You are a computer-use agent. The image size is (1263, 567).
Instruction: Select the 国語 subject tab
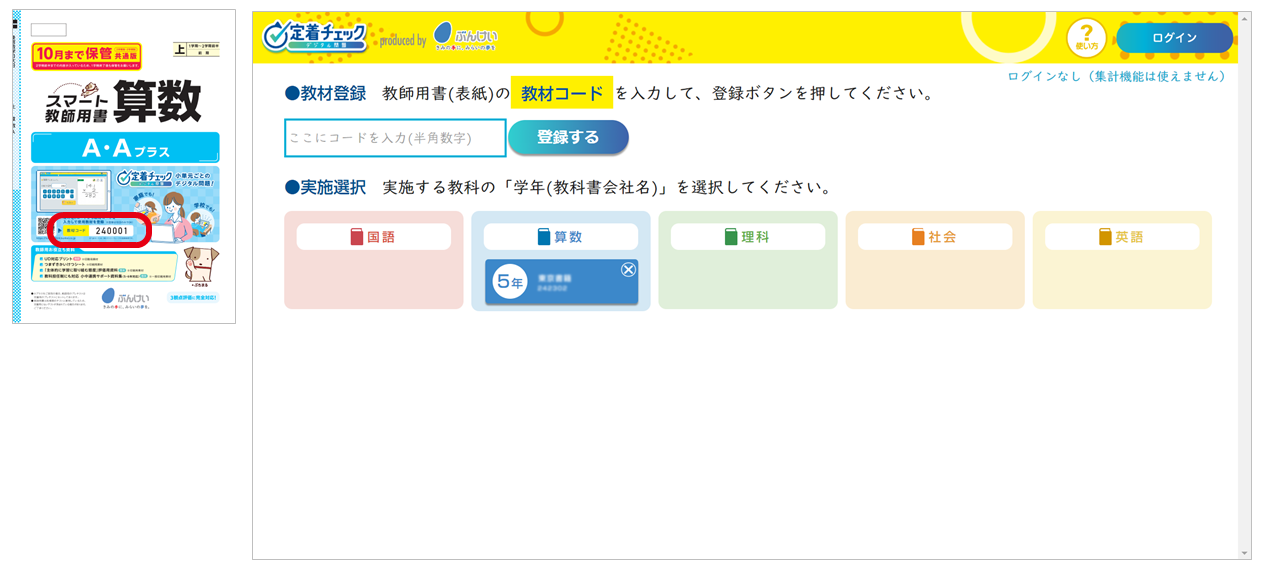pyautogui.click(x=373, y=237)
